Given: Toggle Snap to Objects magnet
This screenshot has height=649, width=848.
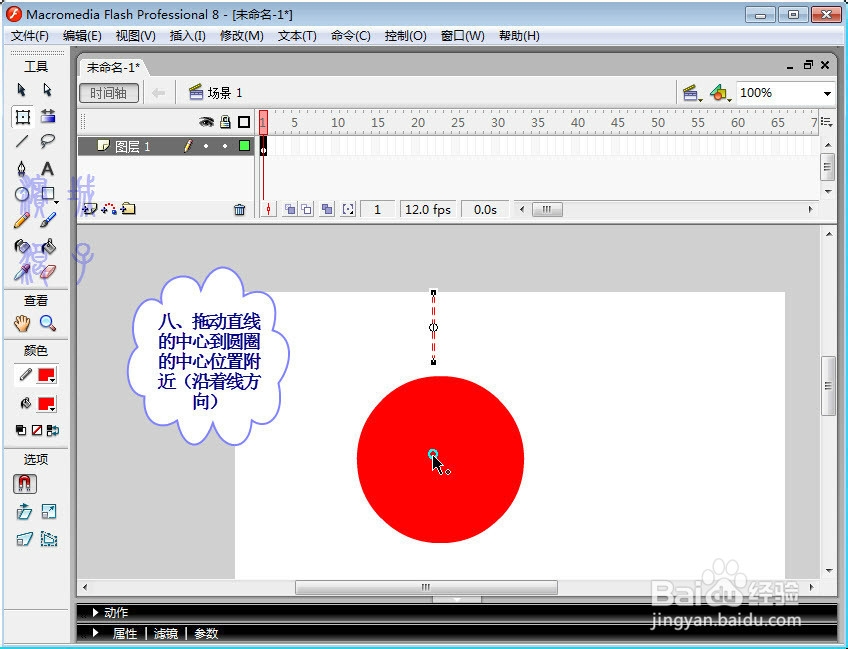Looking at the screenshot, I should pos(25,484).
